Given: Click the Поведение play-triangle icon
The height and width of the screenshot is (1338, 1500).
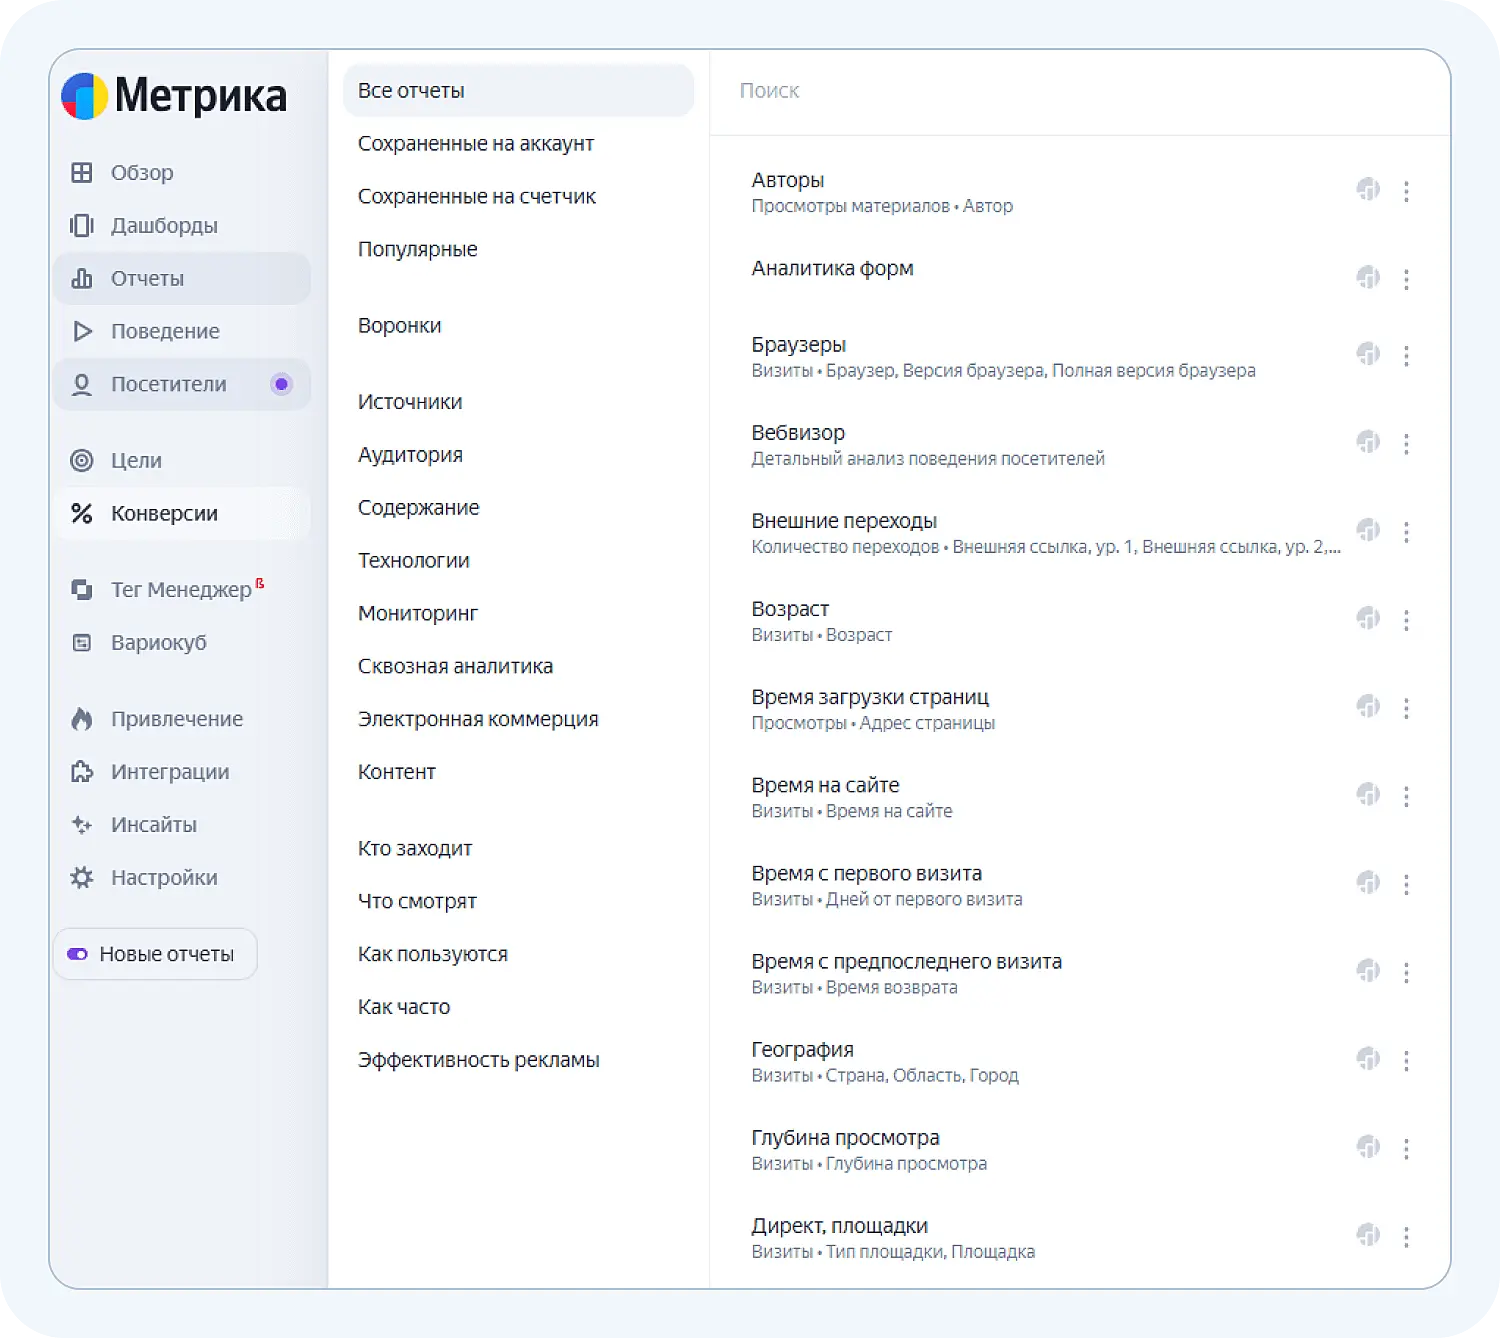Looking at the screenshot, I should [82, 331].
